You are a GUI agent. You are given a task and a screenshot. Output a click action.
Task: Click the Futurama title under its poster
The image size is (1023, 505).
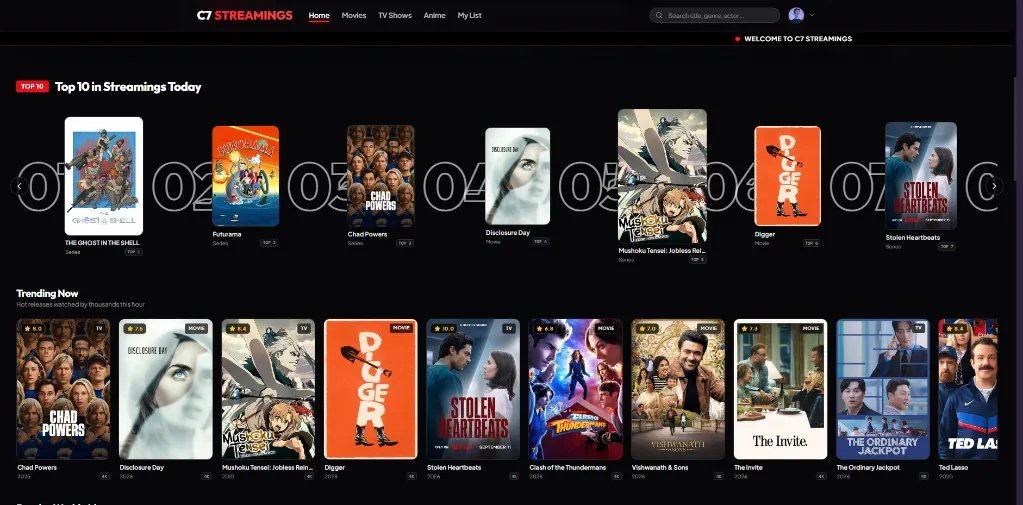[227, 234]
